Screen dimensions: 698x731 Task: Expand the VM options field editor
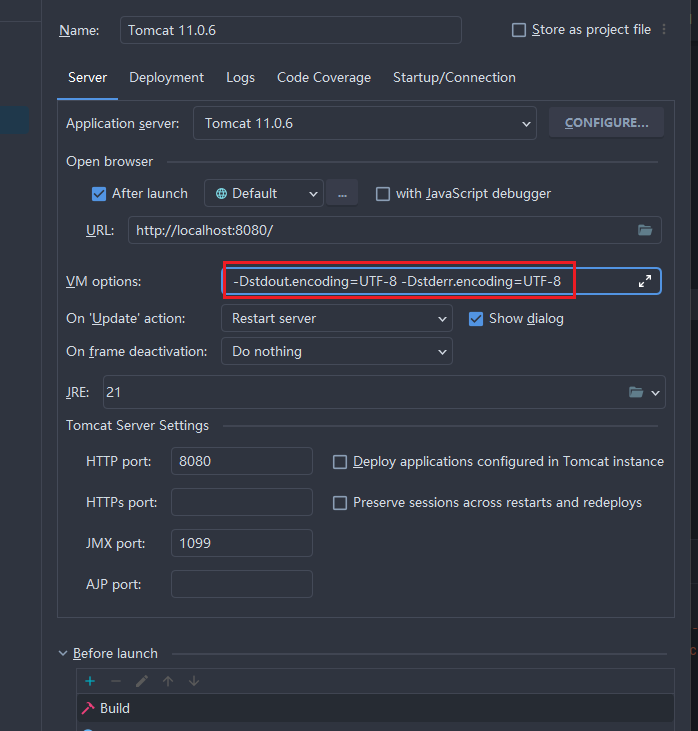click(x=644, y=281)
